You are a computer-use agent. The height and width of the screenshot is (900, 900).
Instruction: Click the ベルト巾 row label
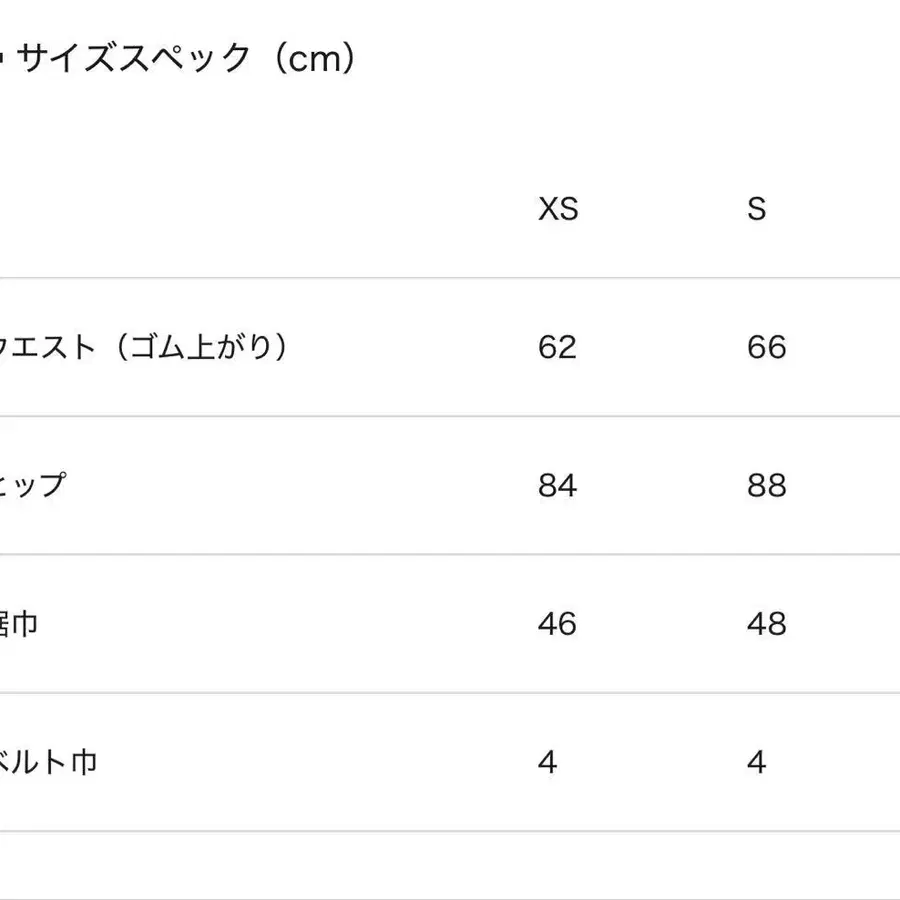pyautogui.click(x=48, y=763)
